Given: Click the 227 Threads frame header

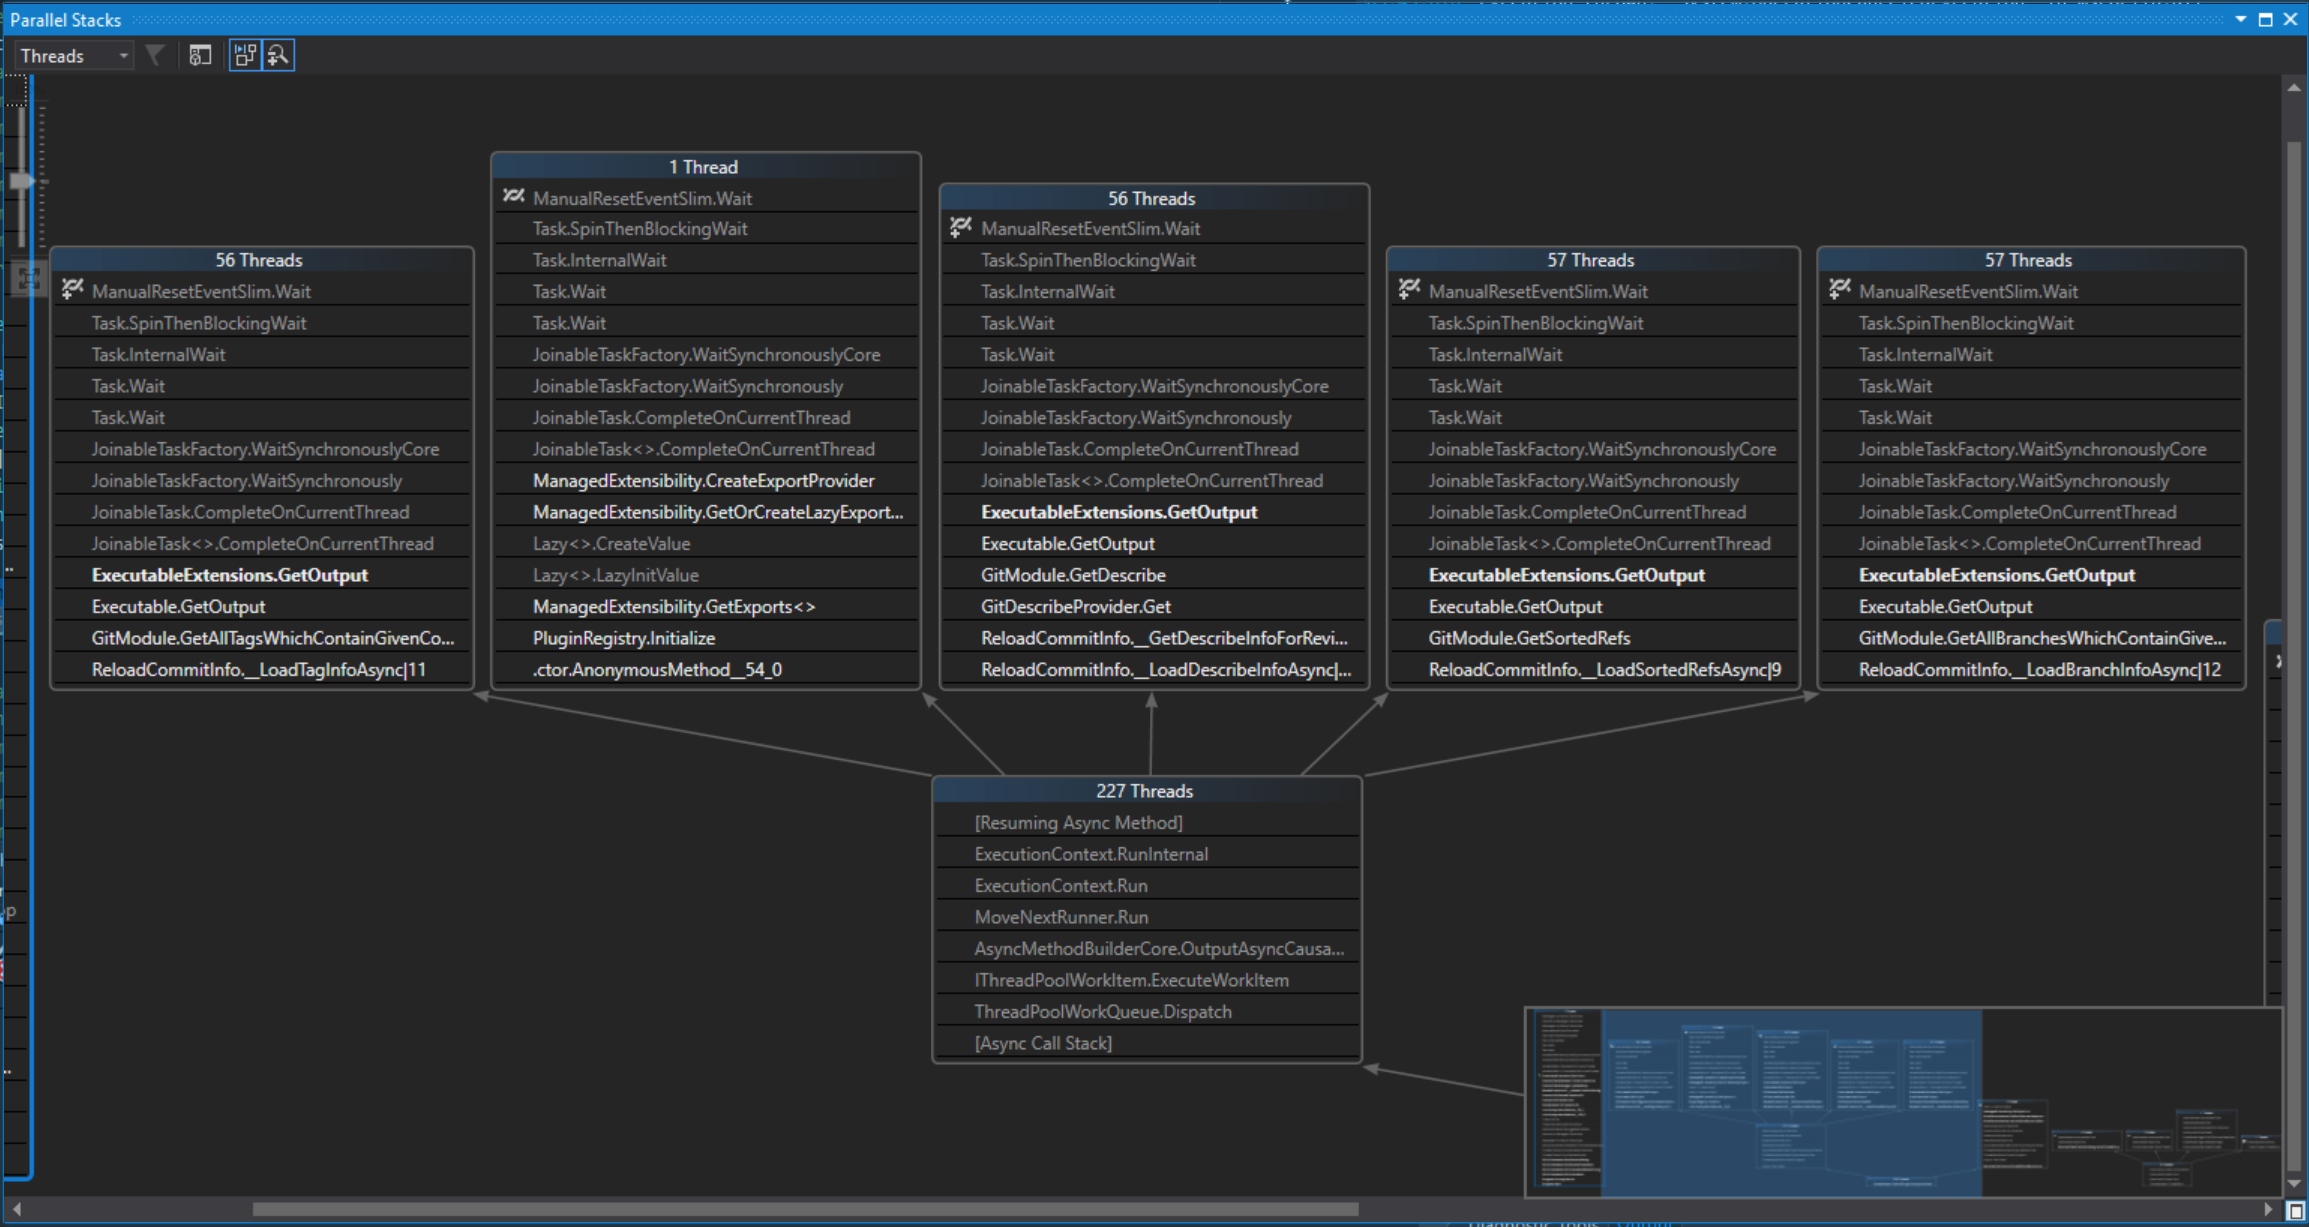Looking at the screenshot, I should [x=1146, y=790].
